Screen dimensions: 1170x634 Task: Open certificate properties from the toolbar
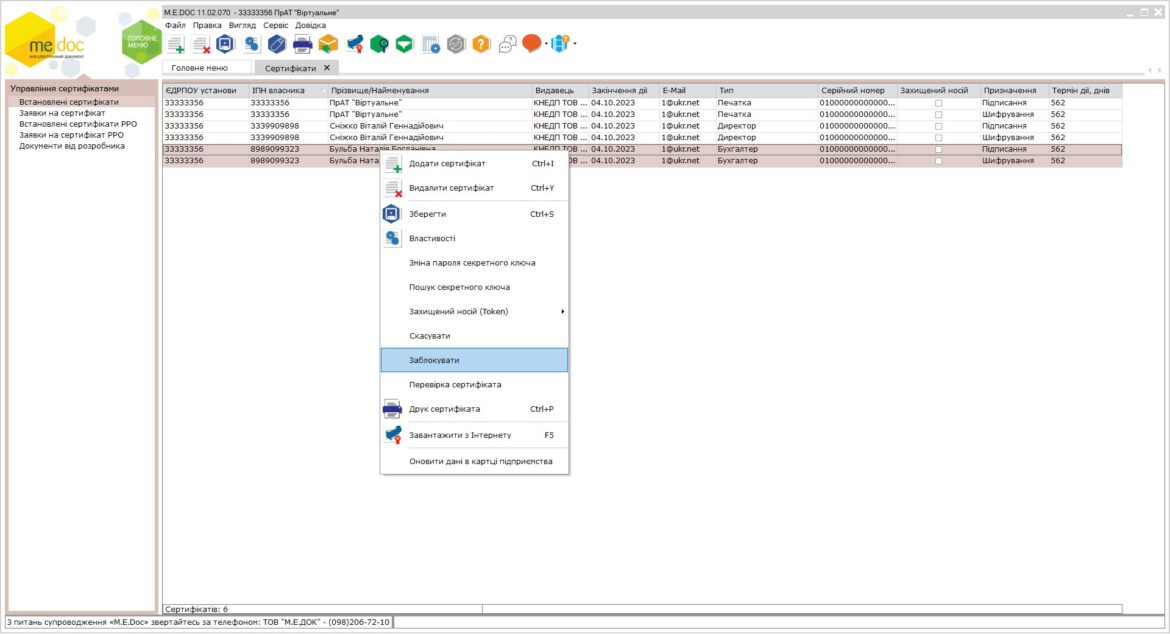tap(251, 44)
